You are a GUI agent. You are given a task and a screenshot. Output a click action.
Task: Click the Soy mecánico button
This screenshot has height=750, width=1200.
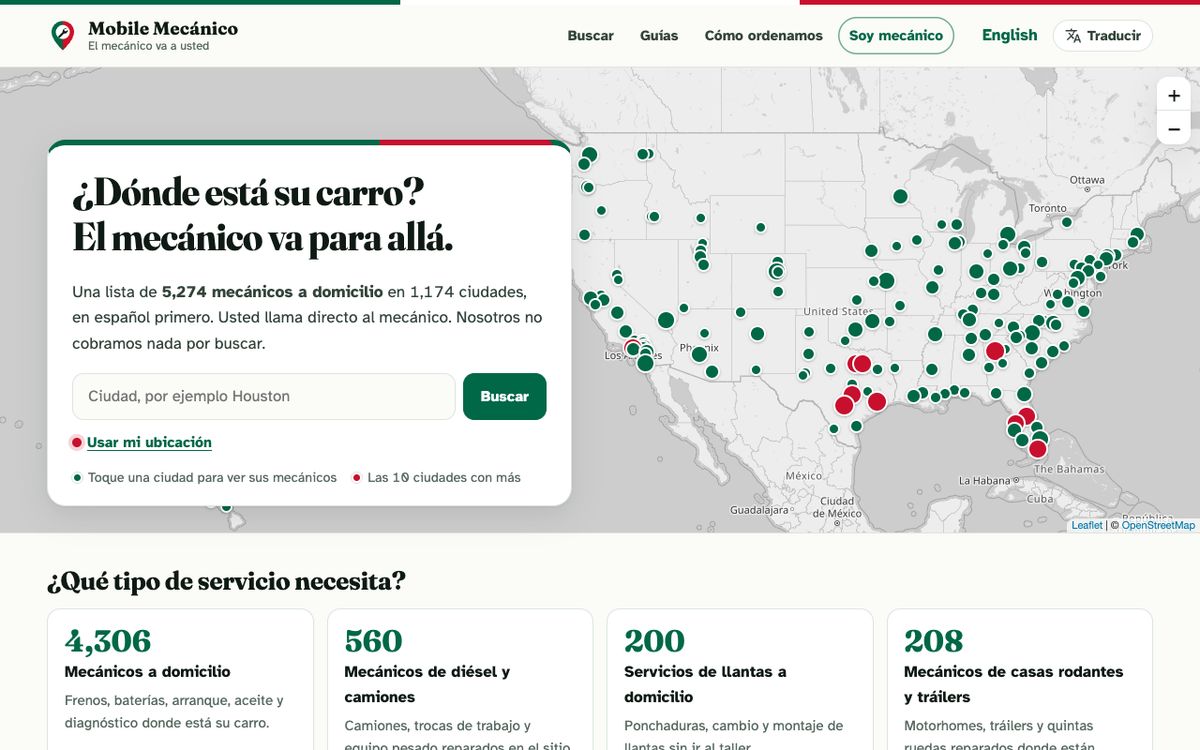[896, 36]
